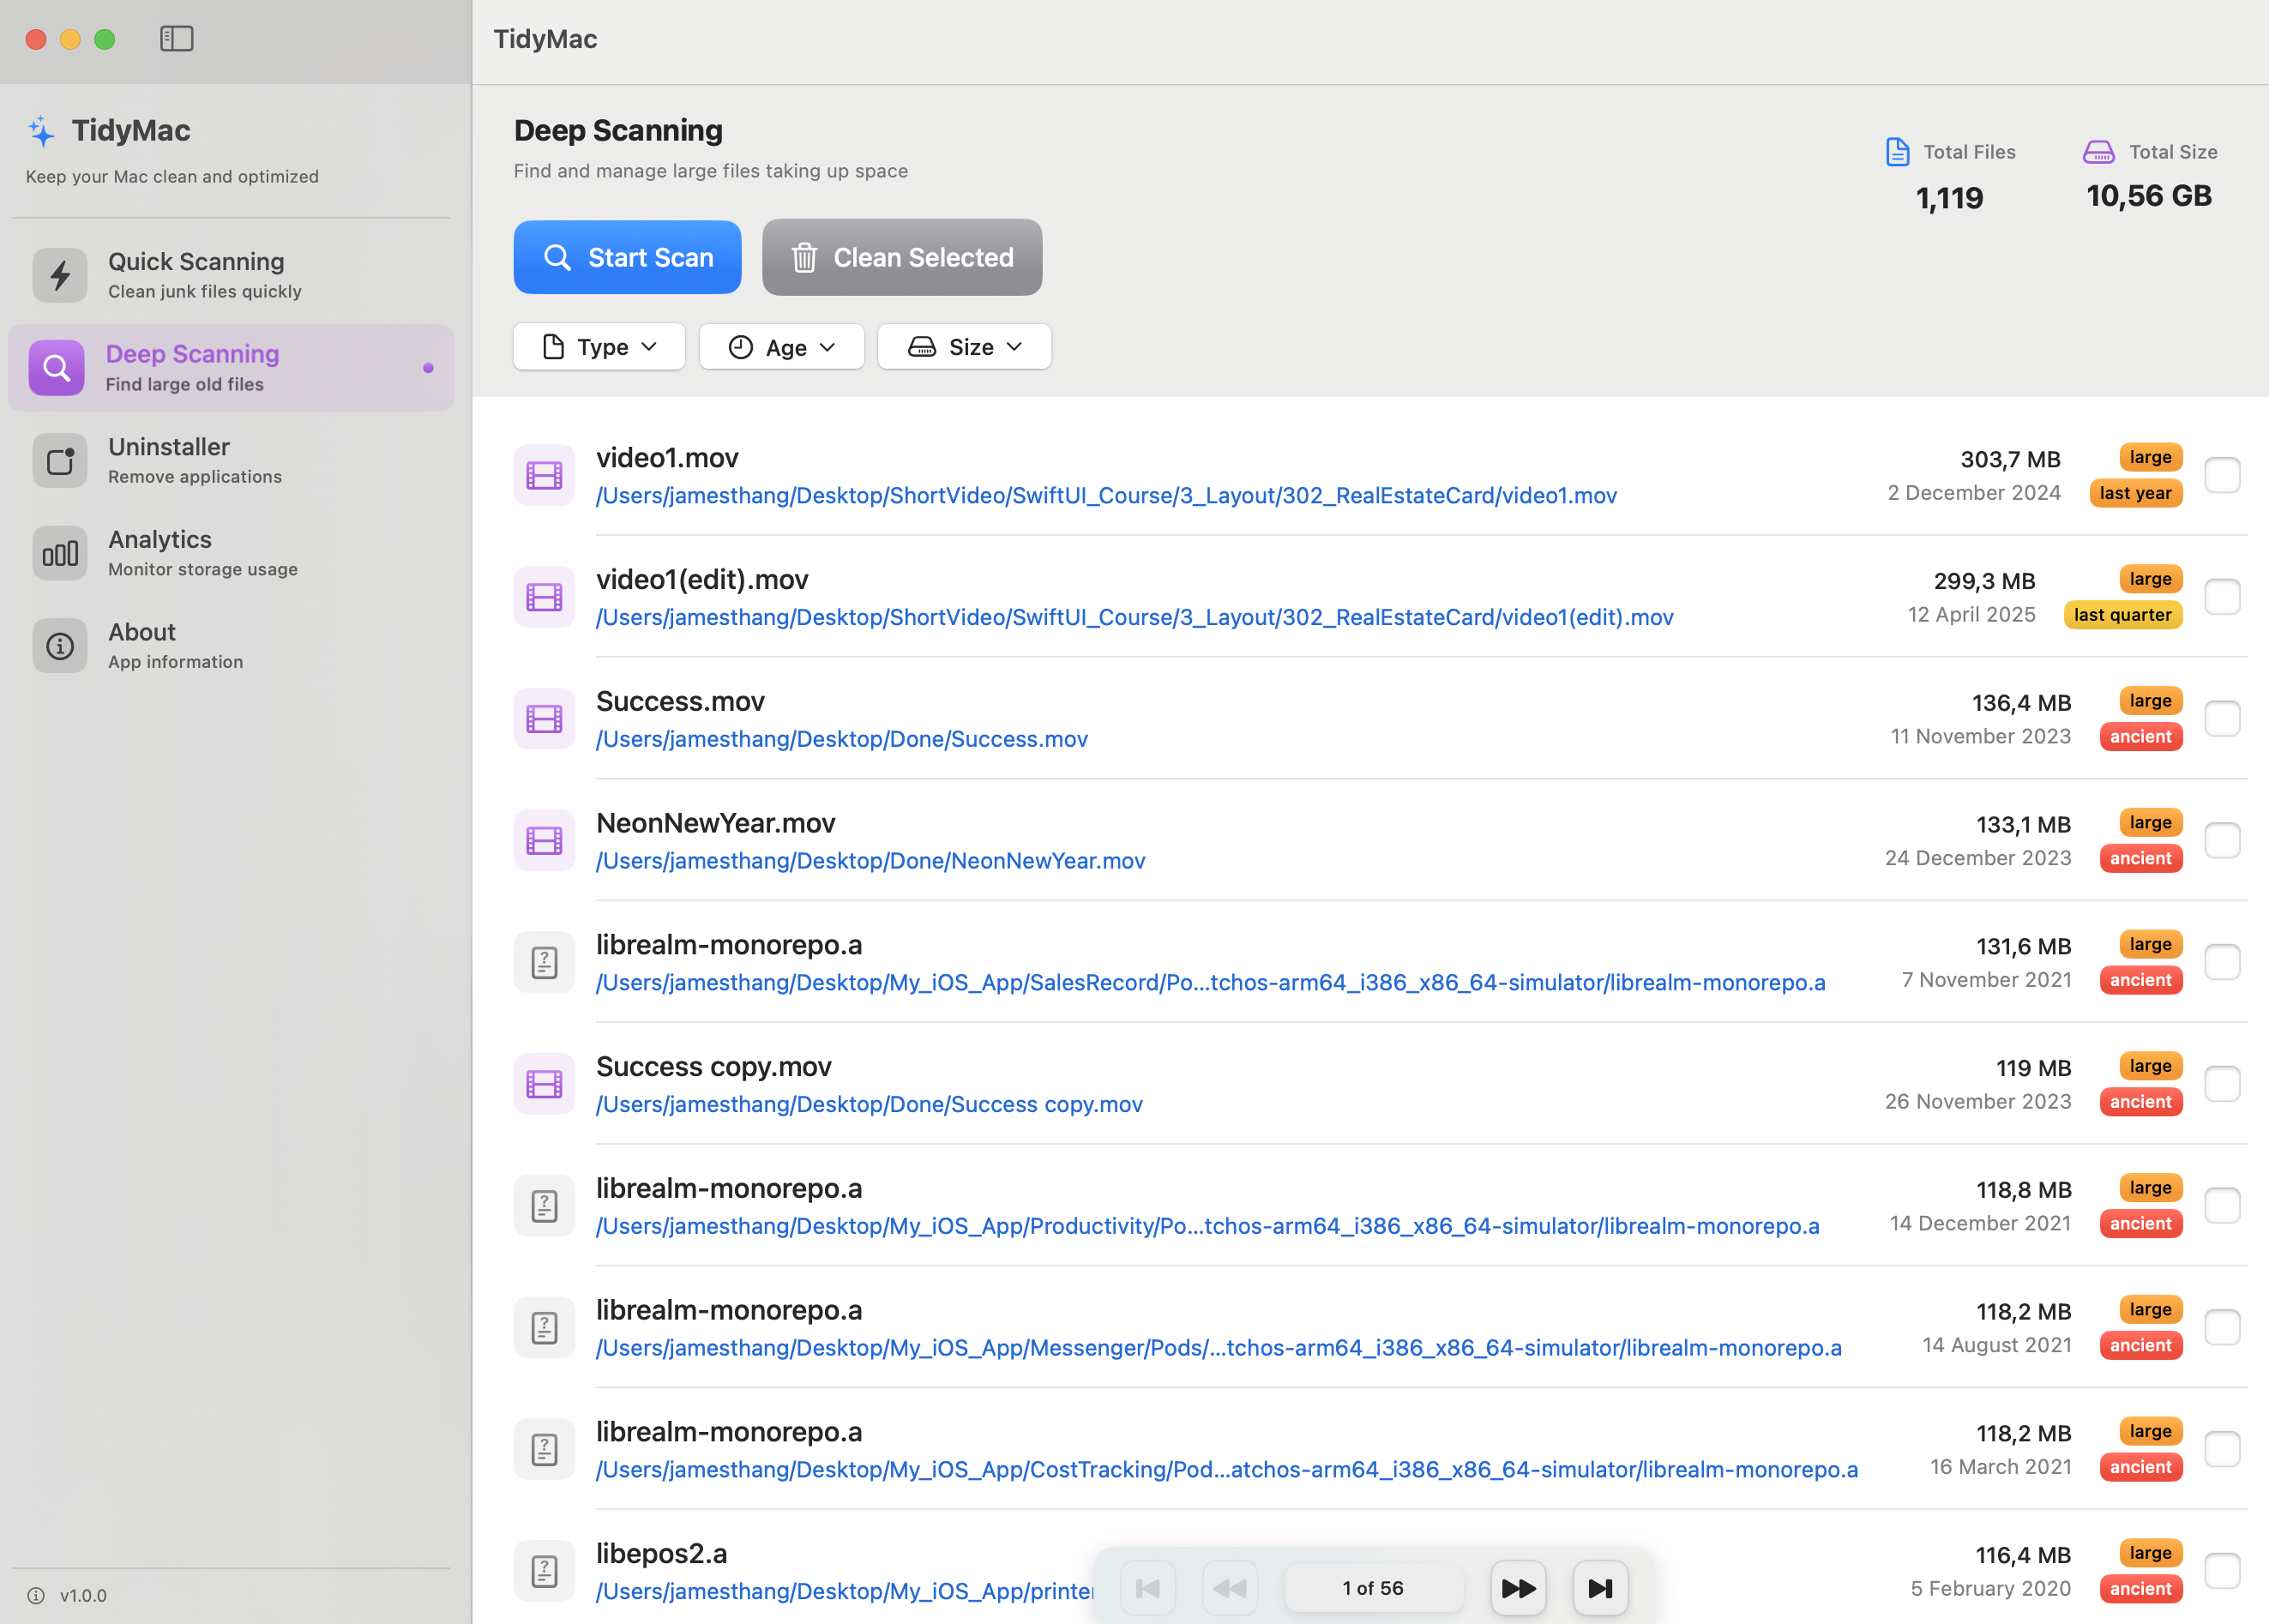
Task: Click the Quick Scanning lightning bolt icon
Action: (60, 275)
